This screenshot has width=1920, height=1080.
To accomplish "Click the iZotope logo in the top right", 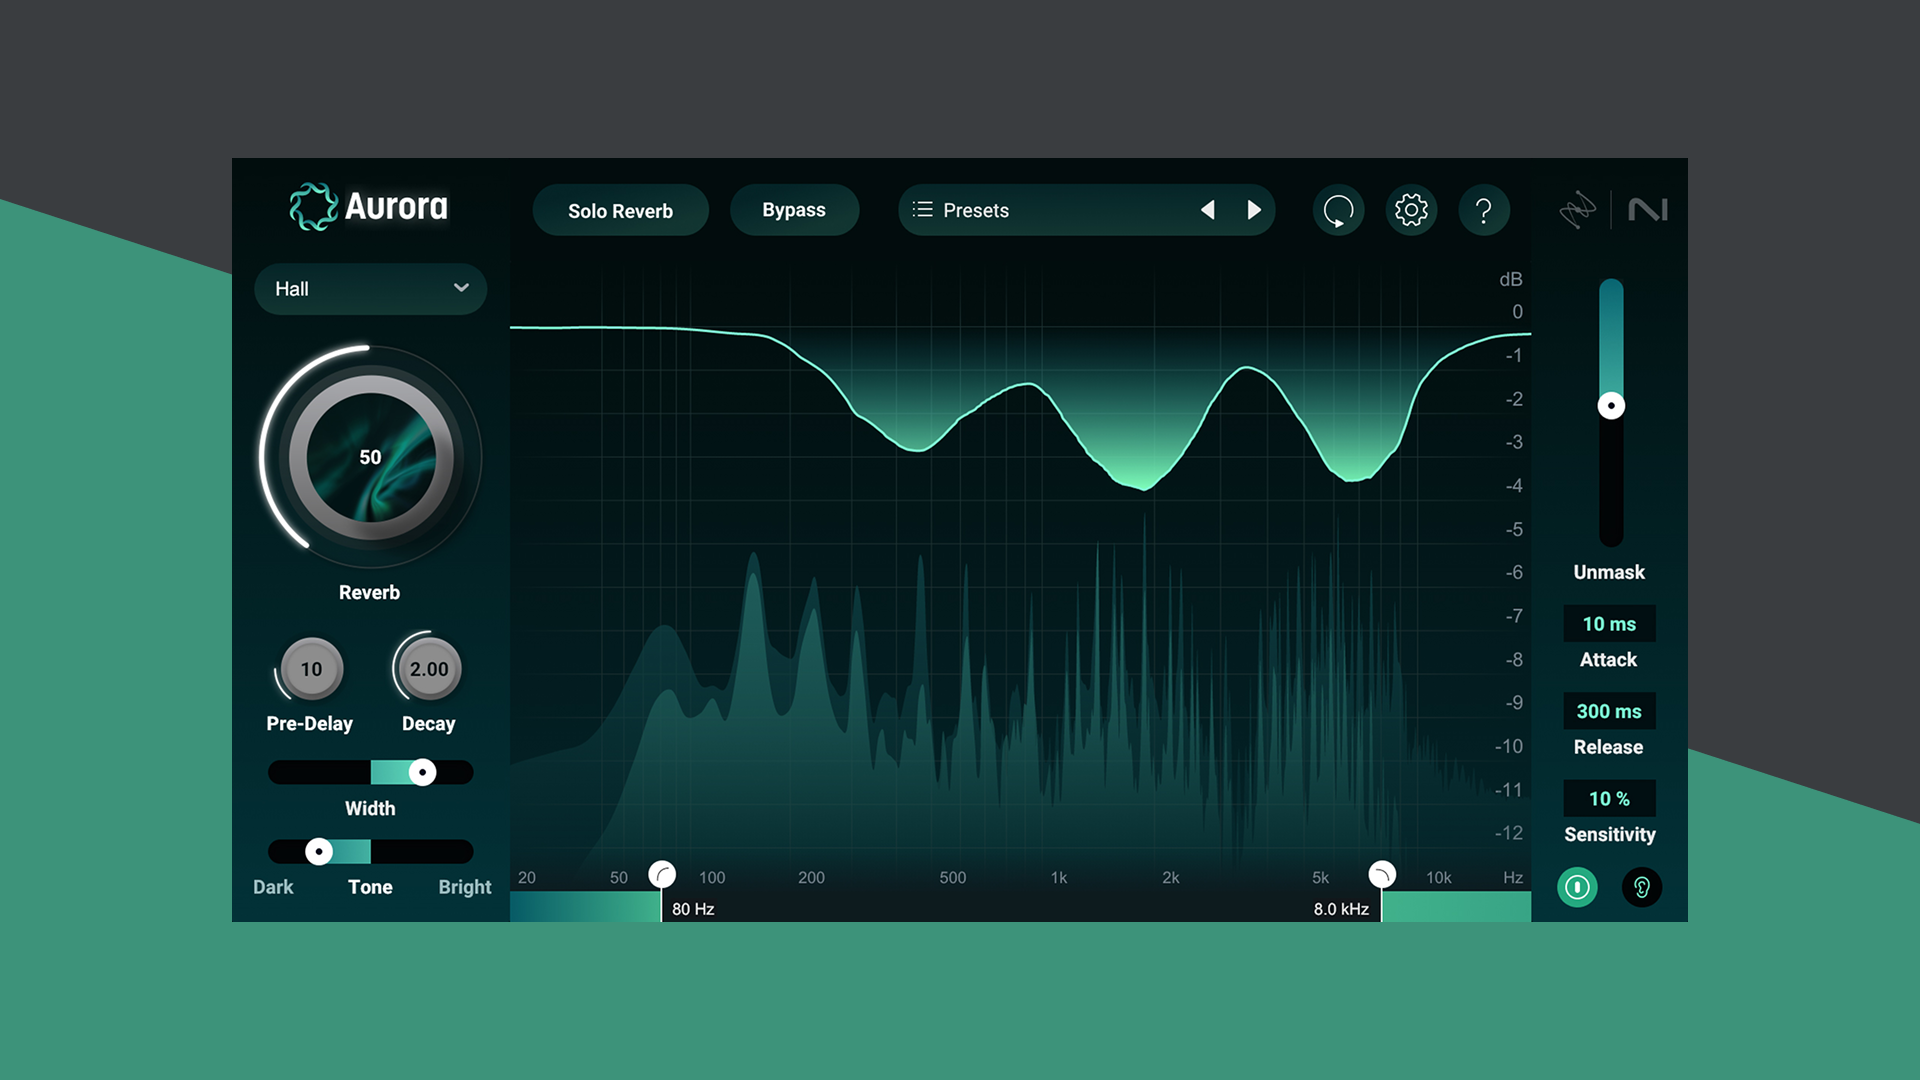I will point(1578,210).
